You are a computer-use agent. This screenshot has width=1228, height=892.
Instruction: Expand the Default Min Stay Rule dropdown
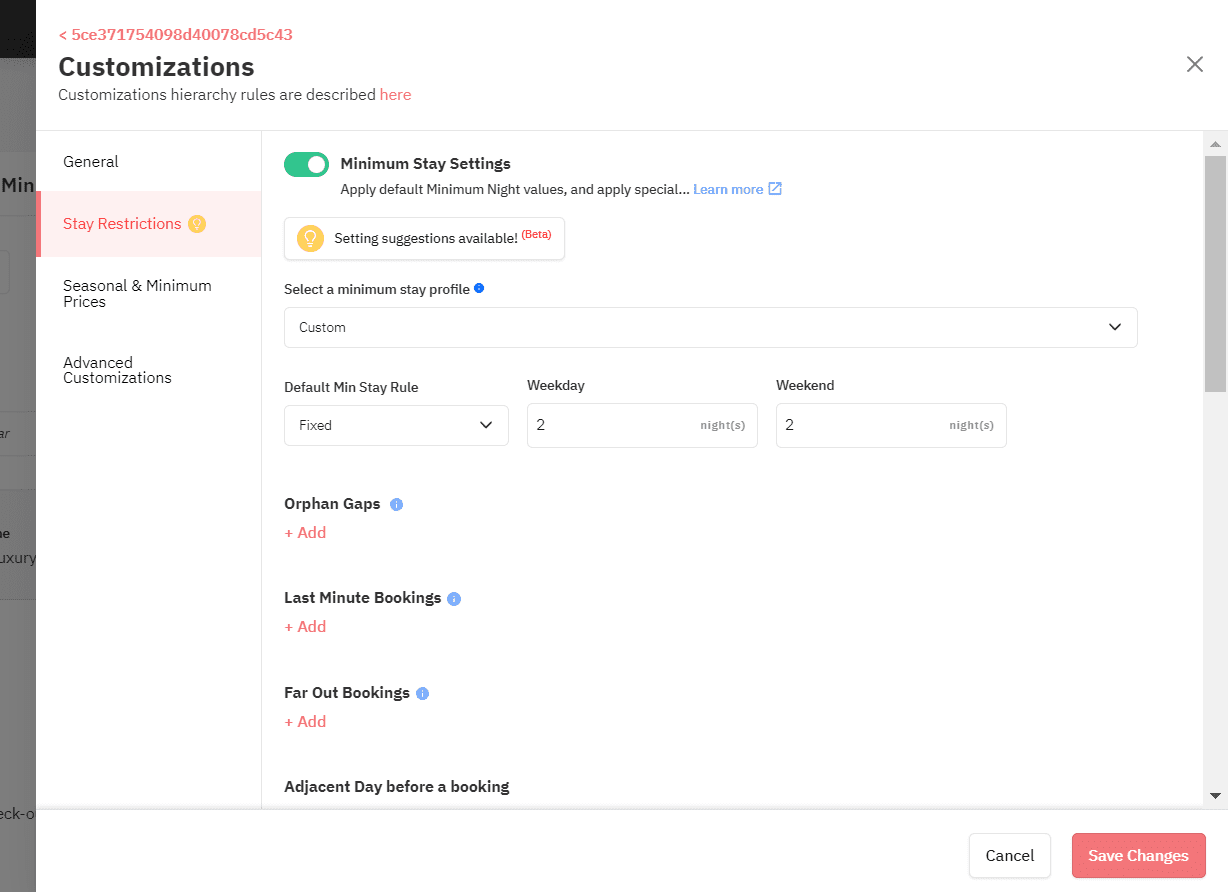396,425
